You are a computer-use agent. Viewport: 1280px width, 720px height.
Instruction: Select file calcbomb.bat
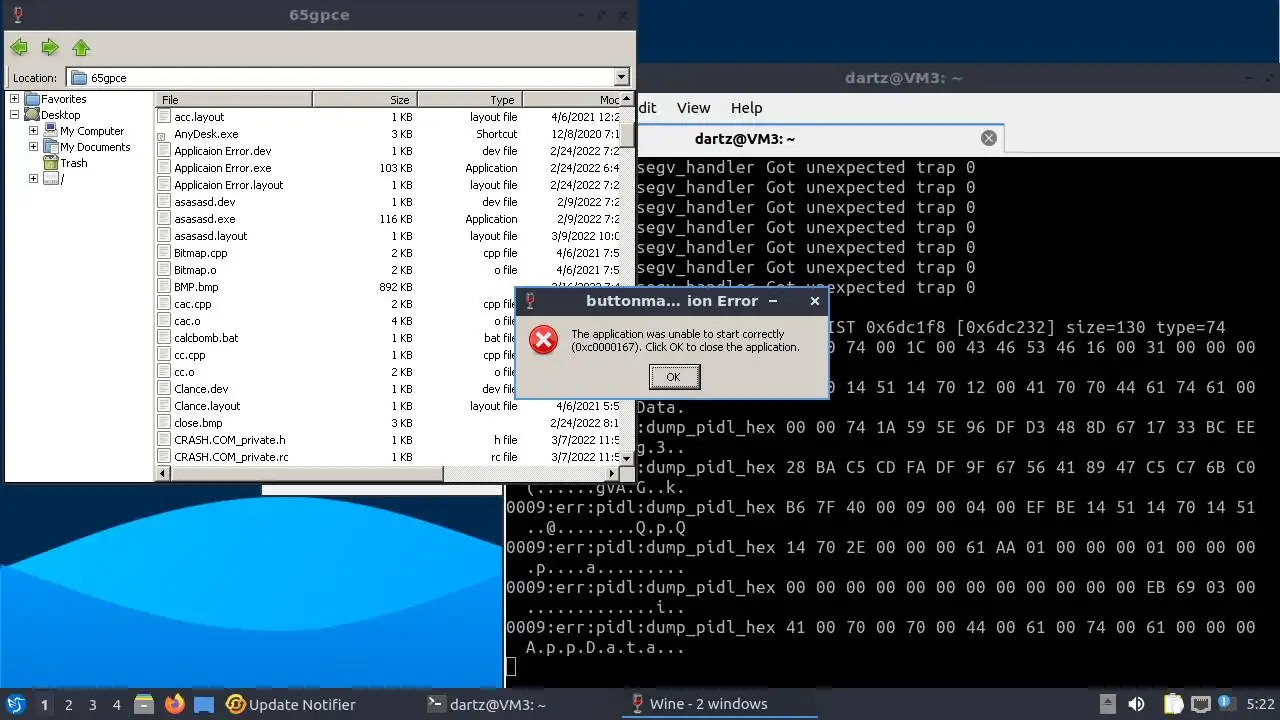[x=206, y=338]
